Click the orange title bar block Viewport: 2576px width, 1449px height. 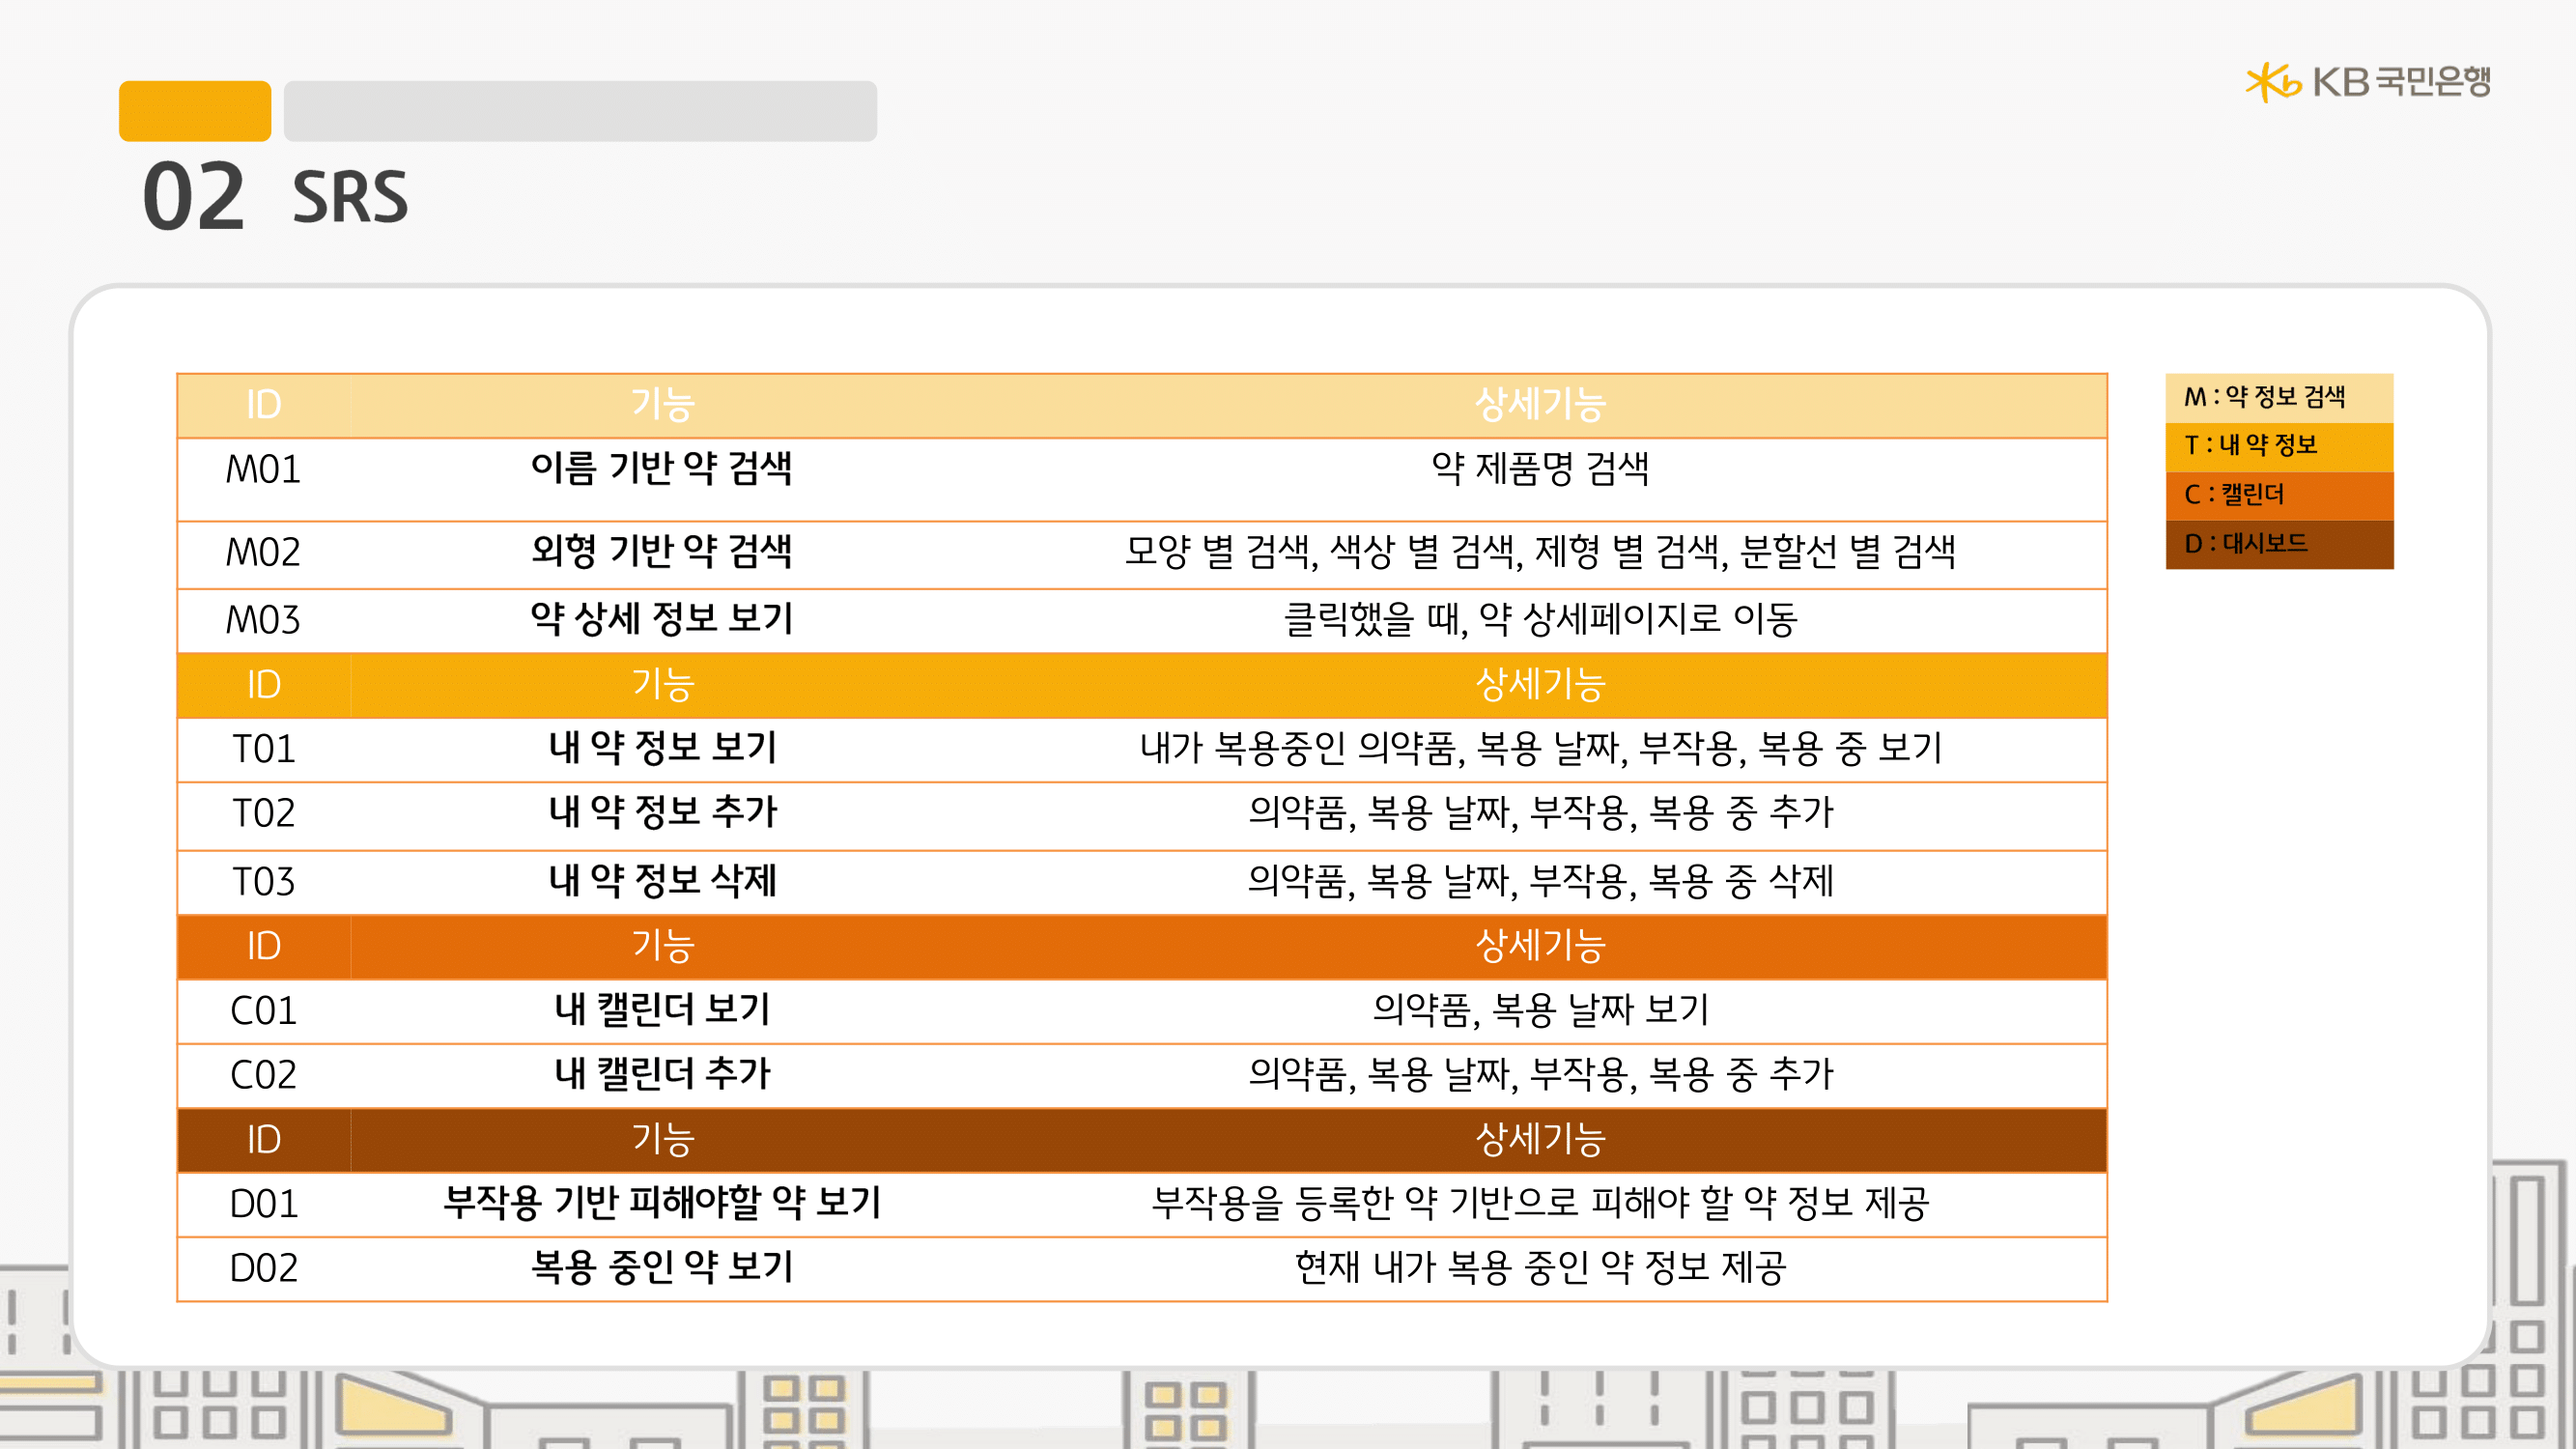(x=194, y=111)
